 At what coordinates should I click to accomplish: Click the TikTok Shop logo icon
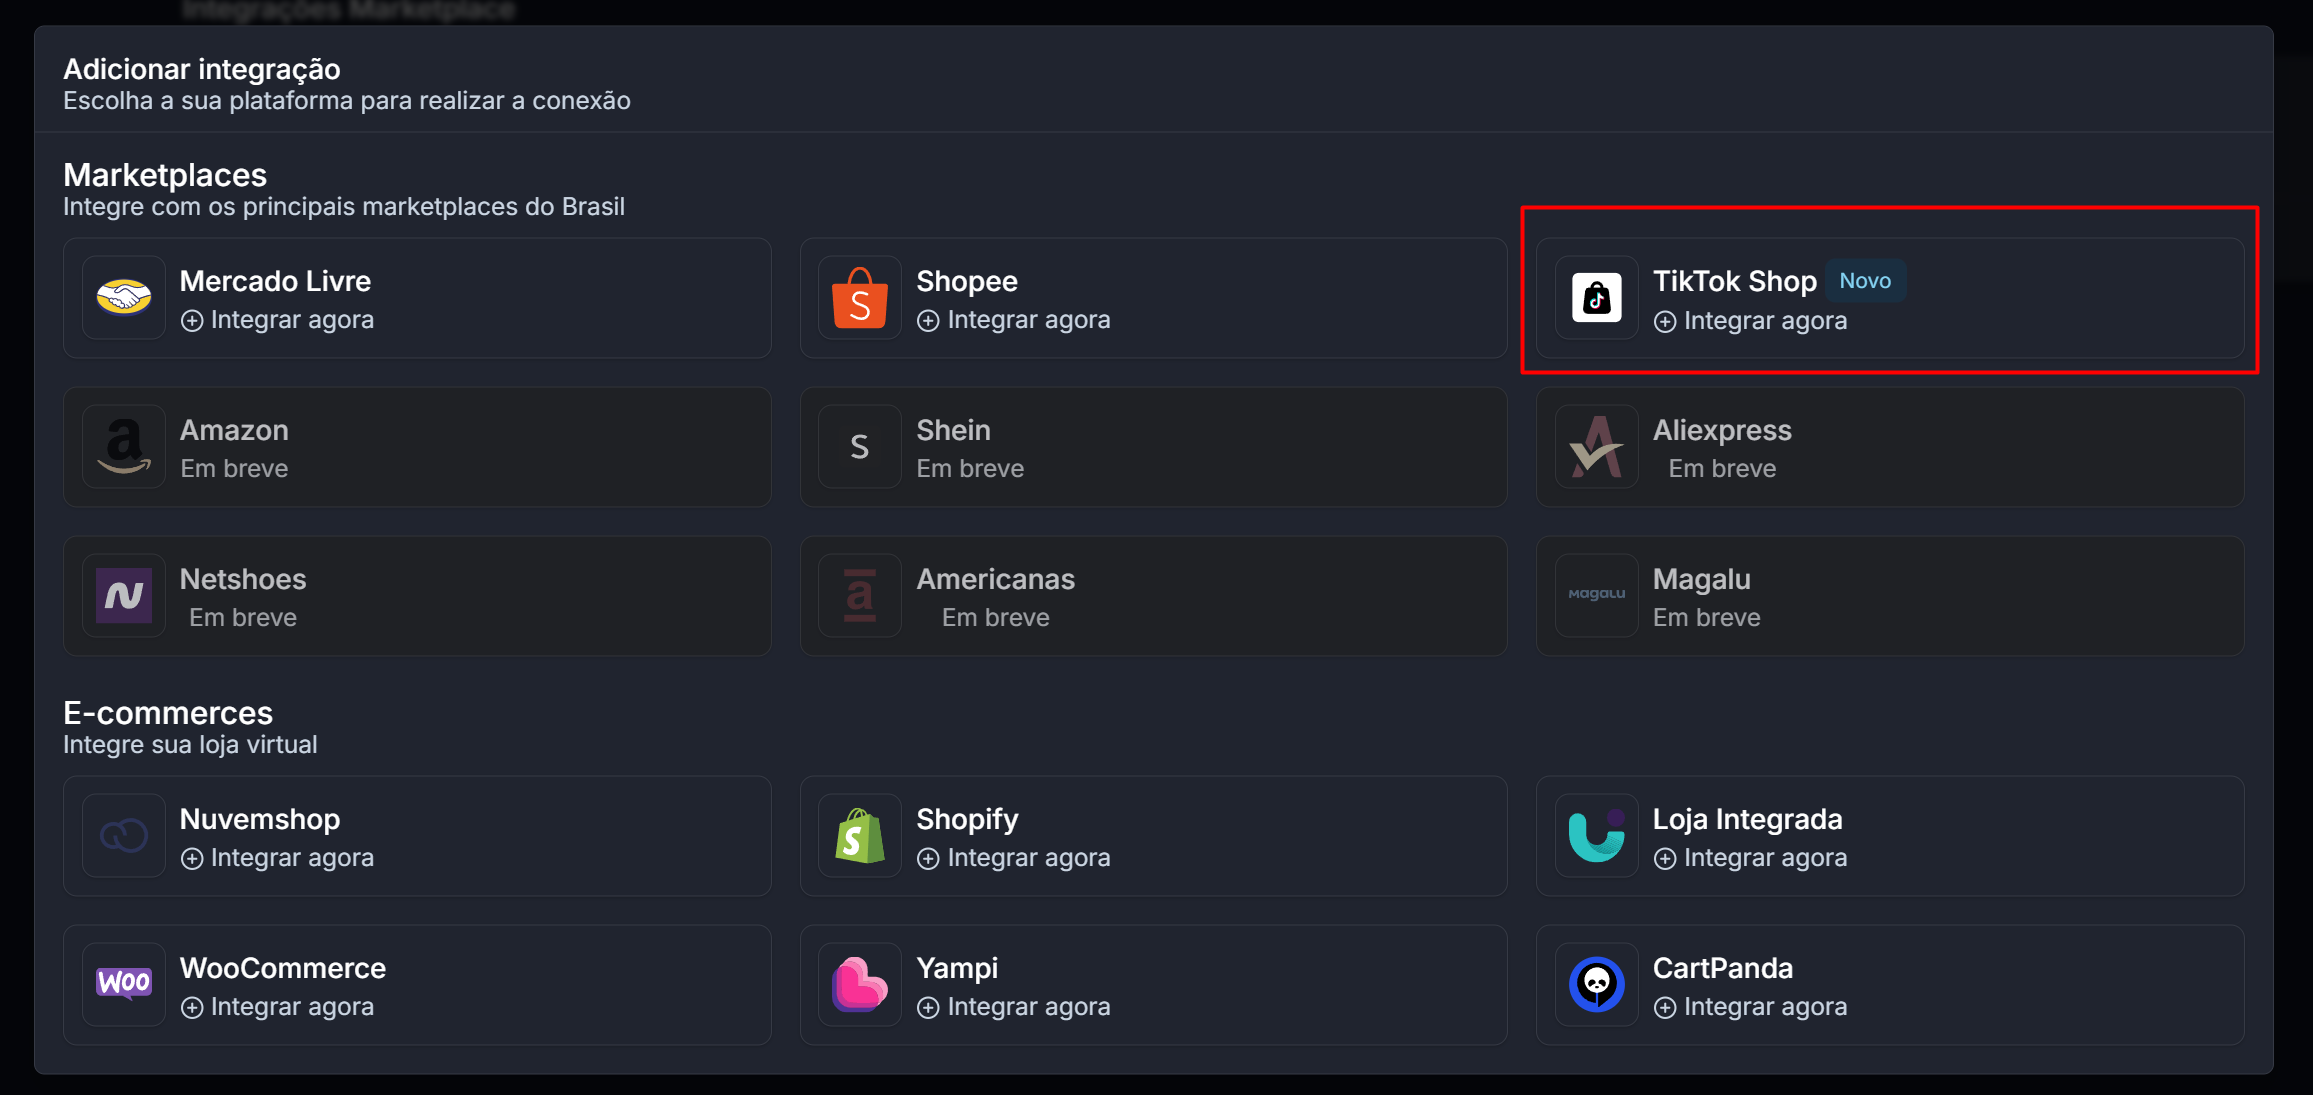(1596, 298)
